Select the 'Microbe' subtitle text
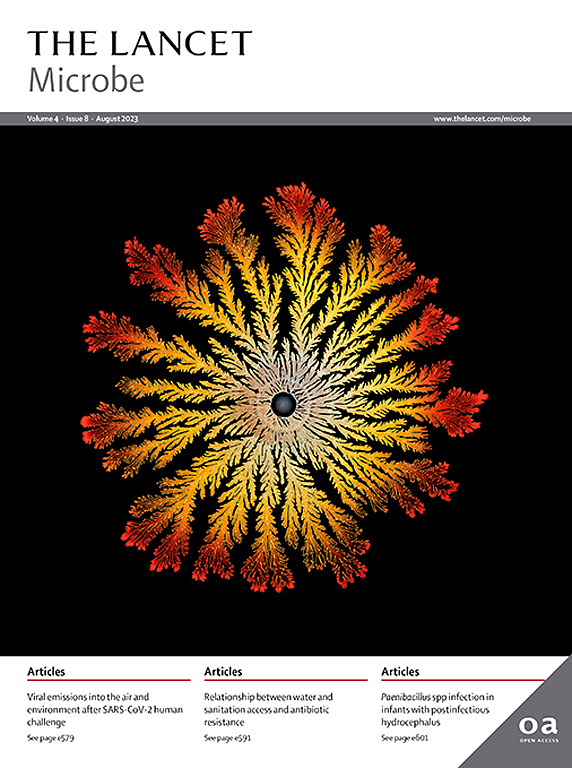Viewport: 572px width, 768px height. [86, 80]
